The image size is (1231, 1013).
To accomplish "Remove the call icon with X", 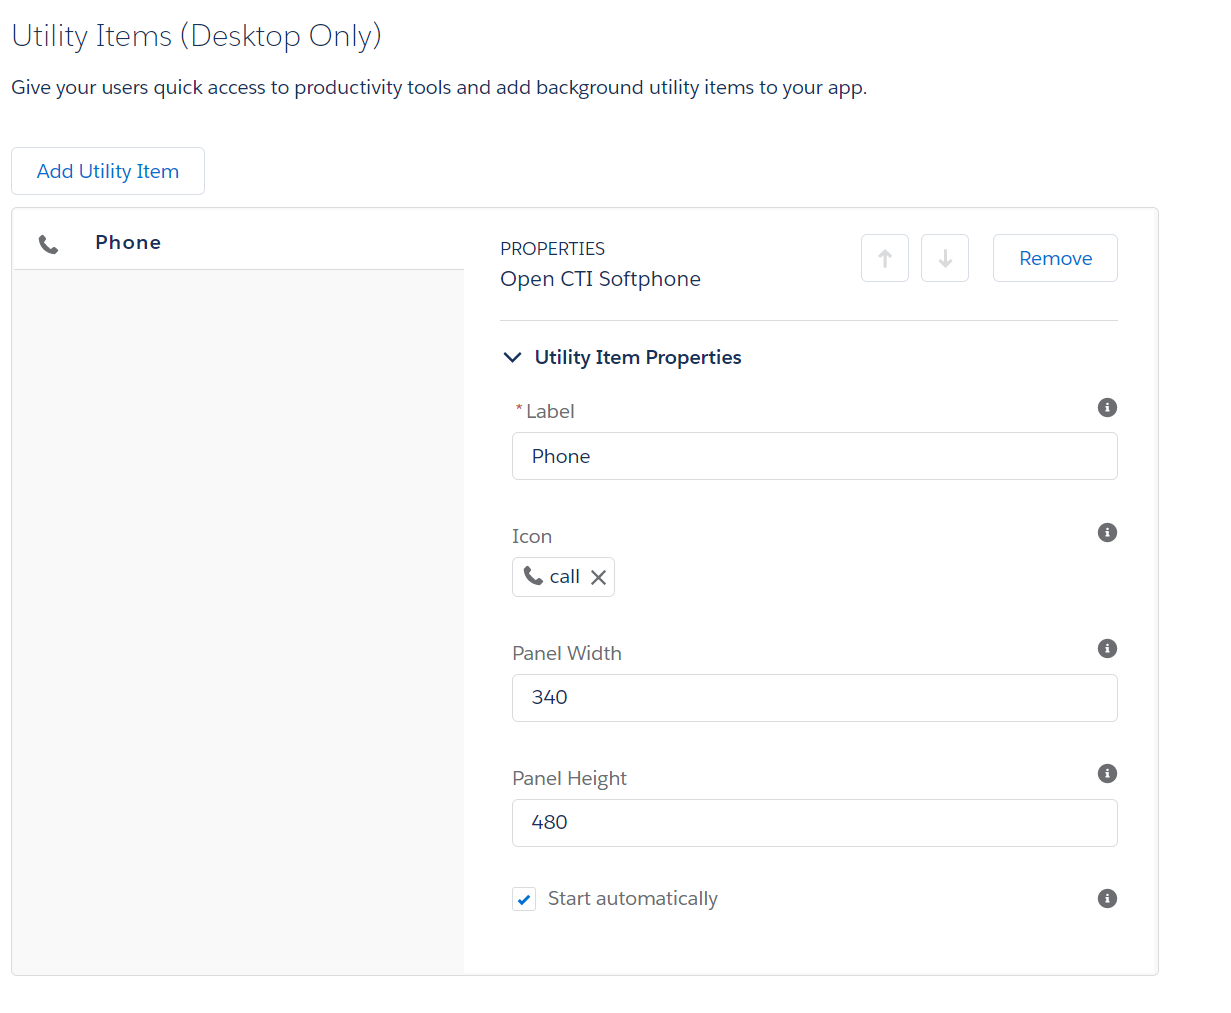I will [x=598, y=577].
